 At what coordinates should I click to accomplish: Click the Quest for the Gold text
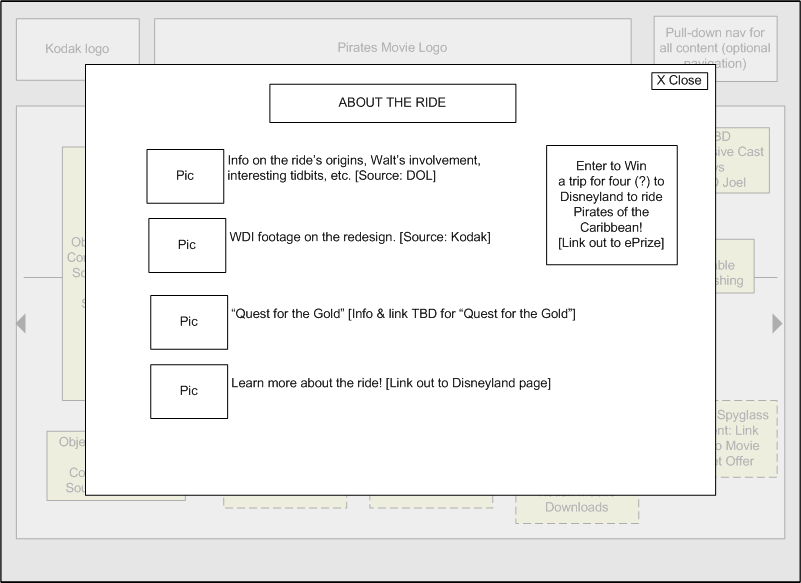[403, 314]
